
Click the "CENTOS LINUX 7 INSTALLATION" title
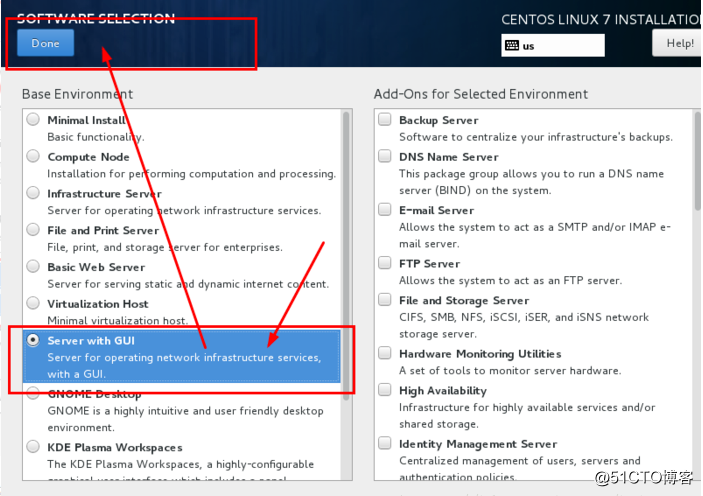click(602, 20)
